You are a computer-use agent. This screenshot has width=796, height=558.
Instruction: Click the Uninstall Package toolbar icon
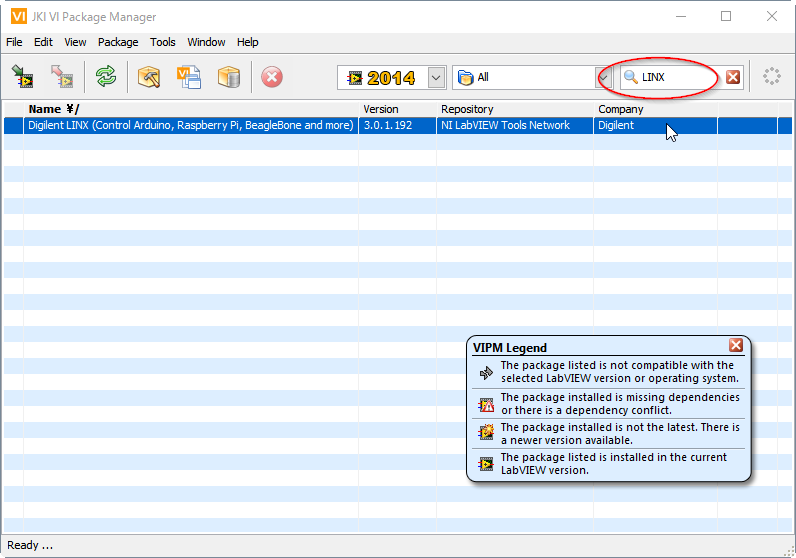pos(62,77)
